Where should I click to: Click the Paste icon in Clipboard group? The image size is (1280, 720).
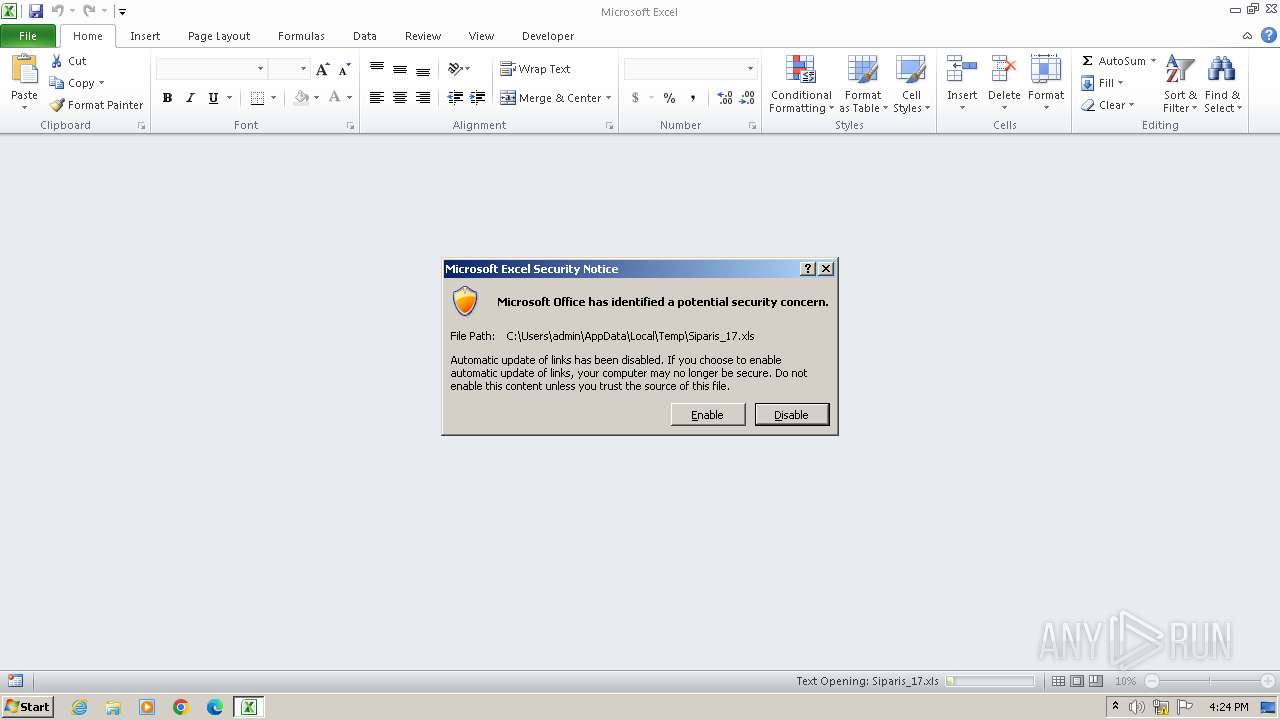[x=24, y=70]
